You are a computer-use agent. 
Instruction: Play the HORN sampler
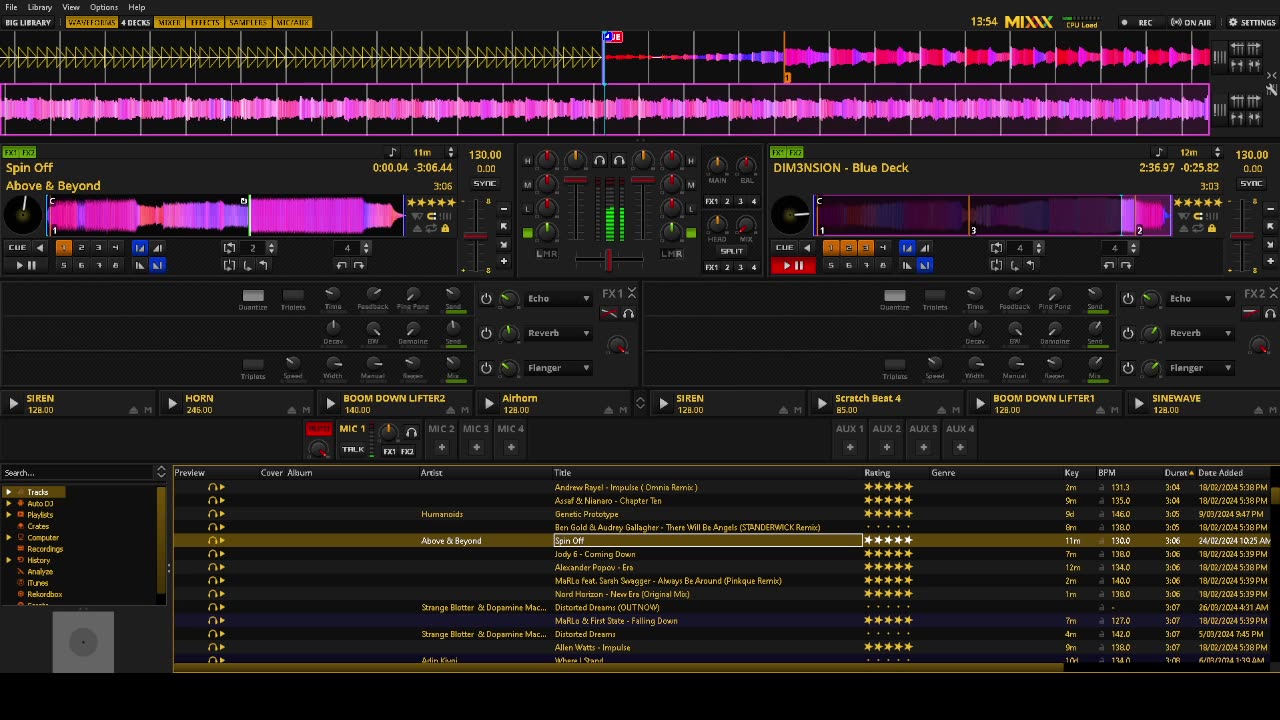(x=172, y=403)
